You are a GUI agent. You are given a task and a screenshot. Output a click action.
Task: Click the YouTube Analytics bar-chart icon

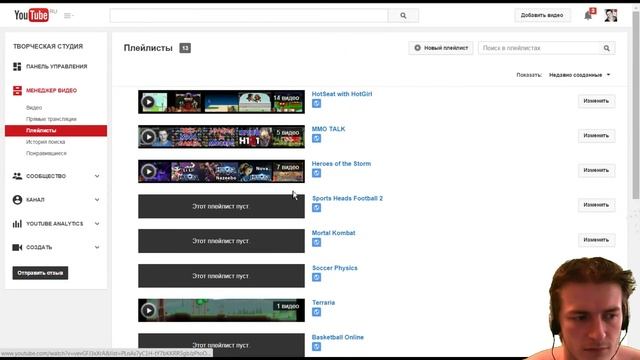(x=17, y=224)
